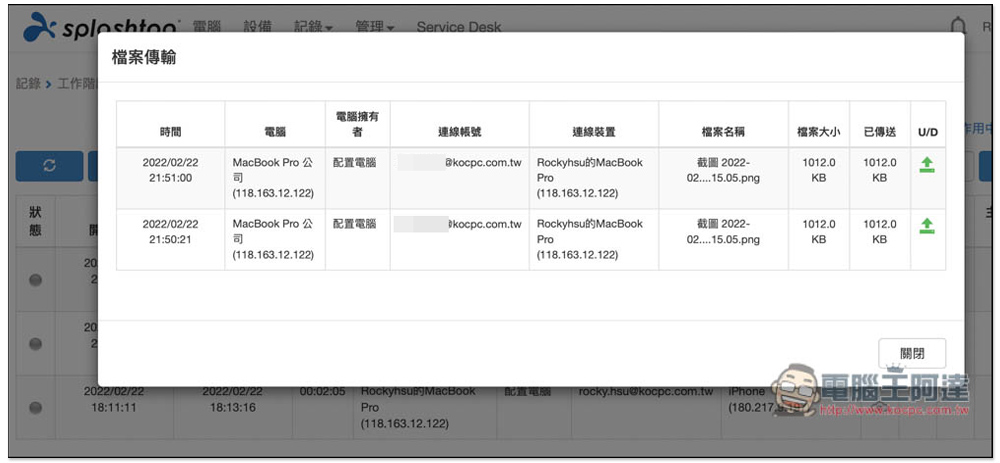The width and height of the screenshot is (1000, 463).
Task: Click the U/D column header
Action: pyautogui.click(x=927, y=132)
